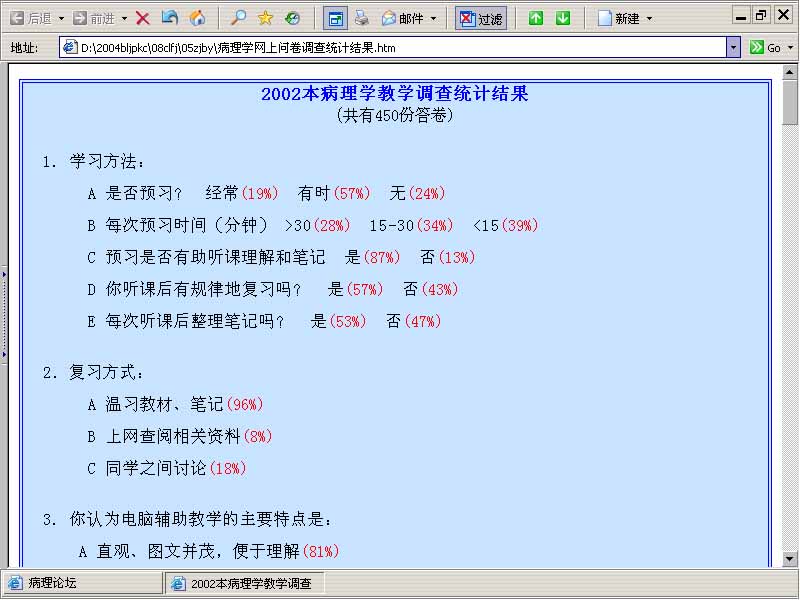Click heading 1. 学习方法

click(93, 162)
